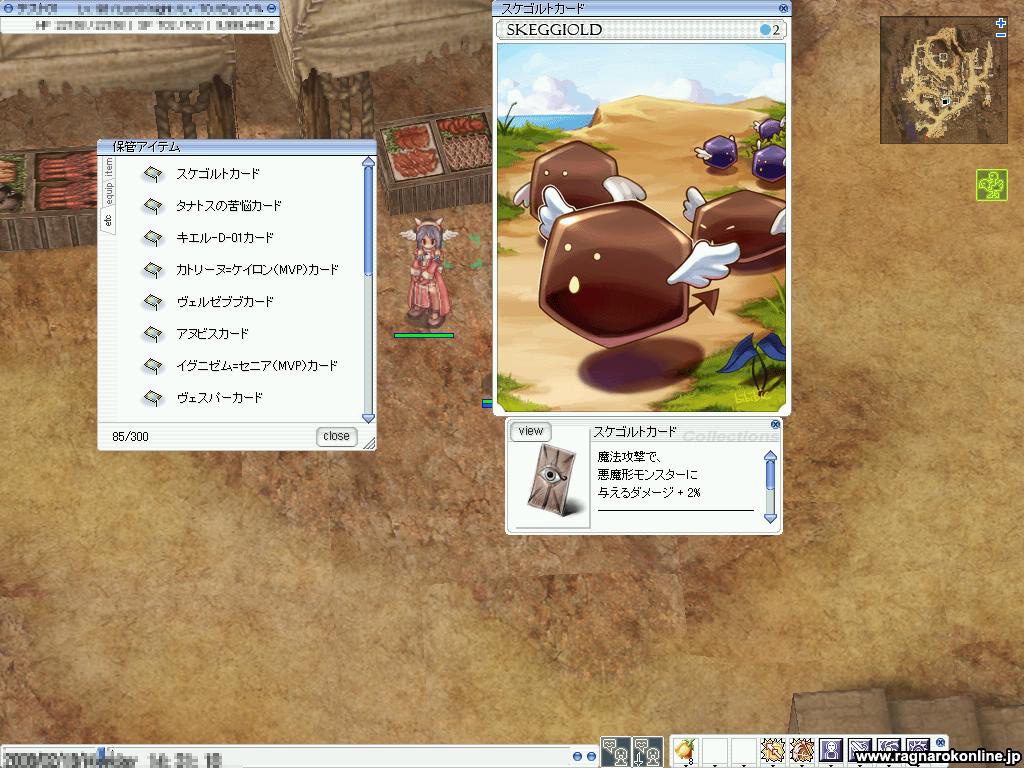Click the card icon beside スケゴルトカード in storage
This screenshot has height=768, width=1024.
click(x=153, y=174)
